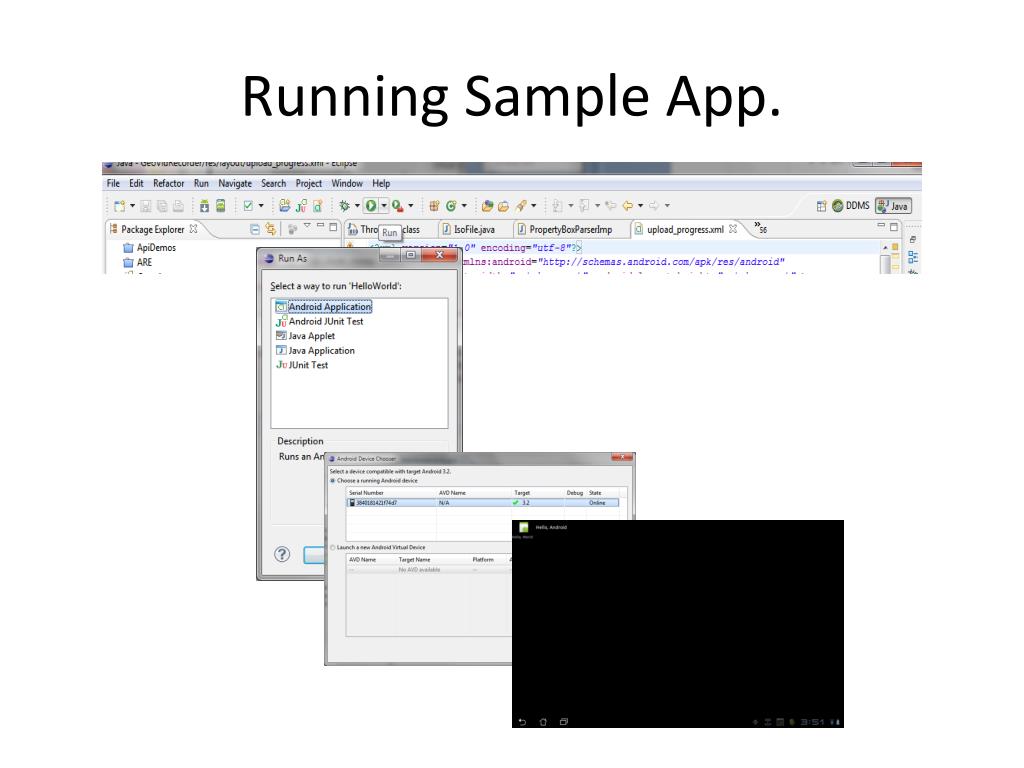
Task: Open the Refactor menu
Action: pos(168,184)
